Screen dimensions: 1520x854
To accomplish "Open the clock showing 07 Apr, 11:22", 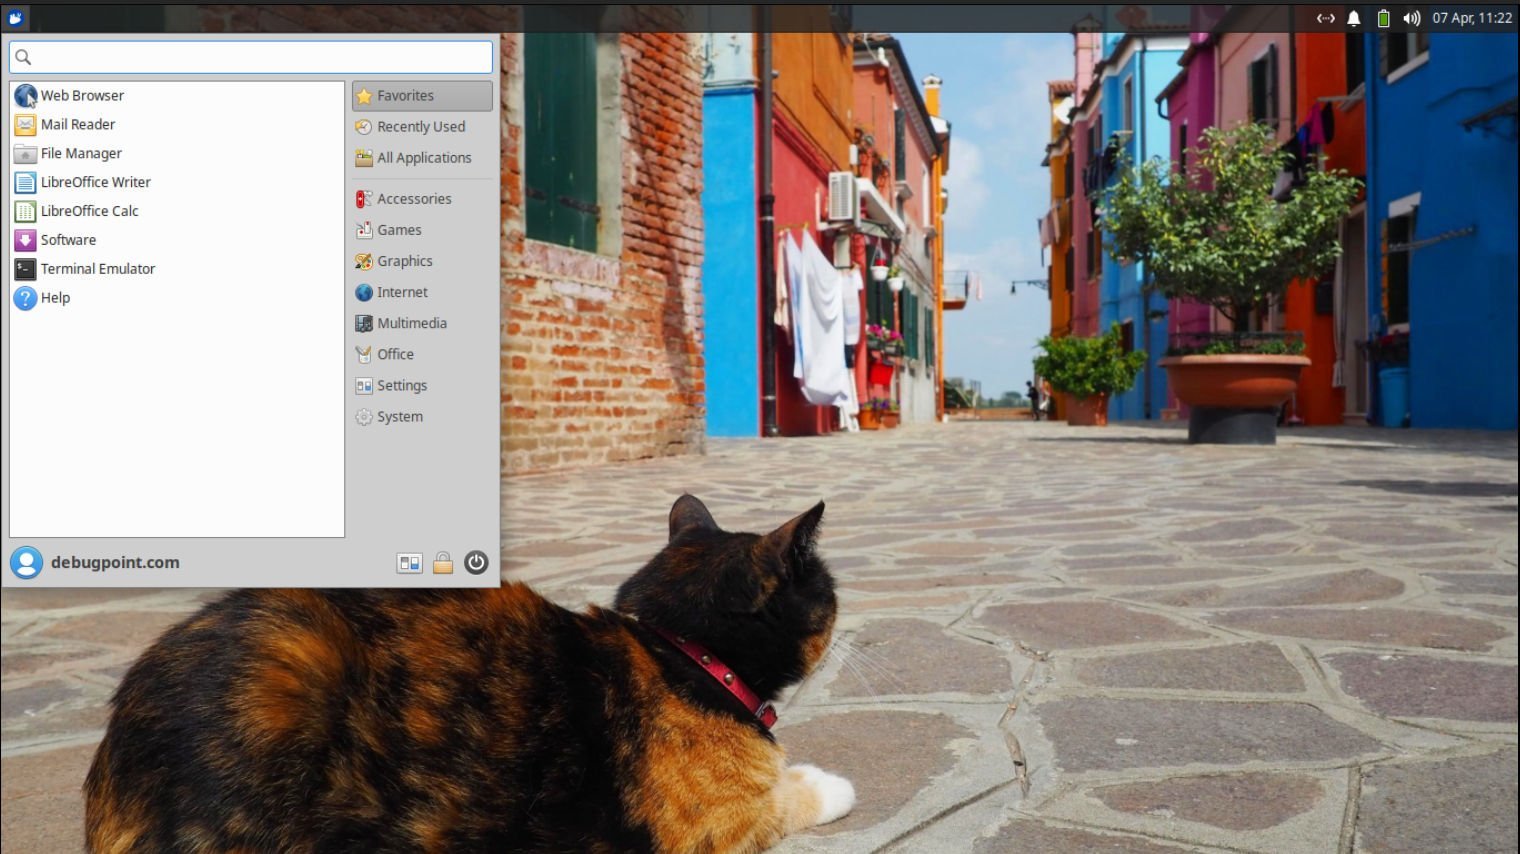I will click(x=1471, y=18).
